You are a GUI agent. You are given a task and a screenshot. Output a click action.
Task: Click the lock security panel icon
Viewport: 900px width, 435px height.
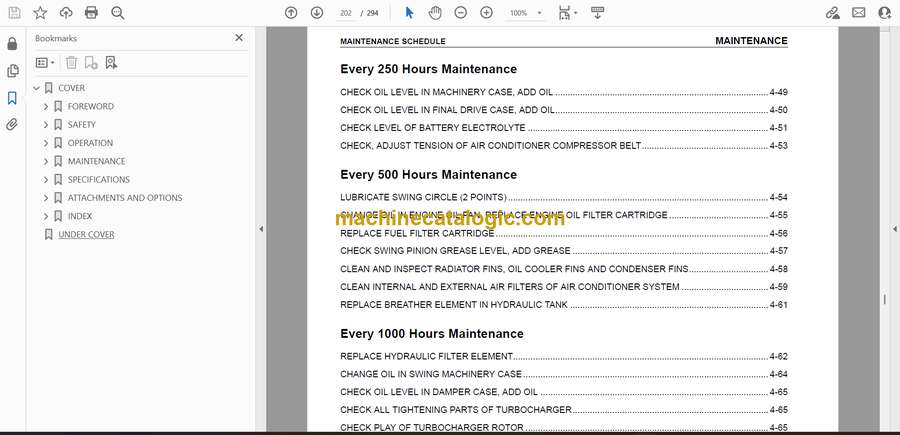pyautogui.click(x=12, y=44)
